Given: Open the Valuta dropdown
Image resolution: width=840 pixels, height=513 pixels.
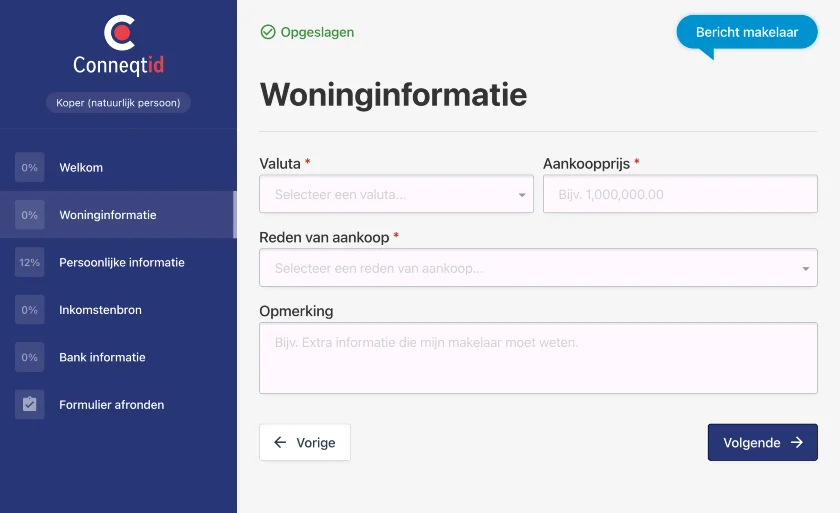Looking at the screenshot, I should tap(396, 194).
